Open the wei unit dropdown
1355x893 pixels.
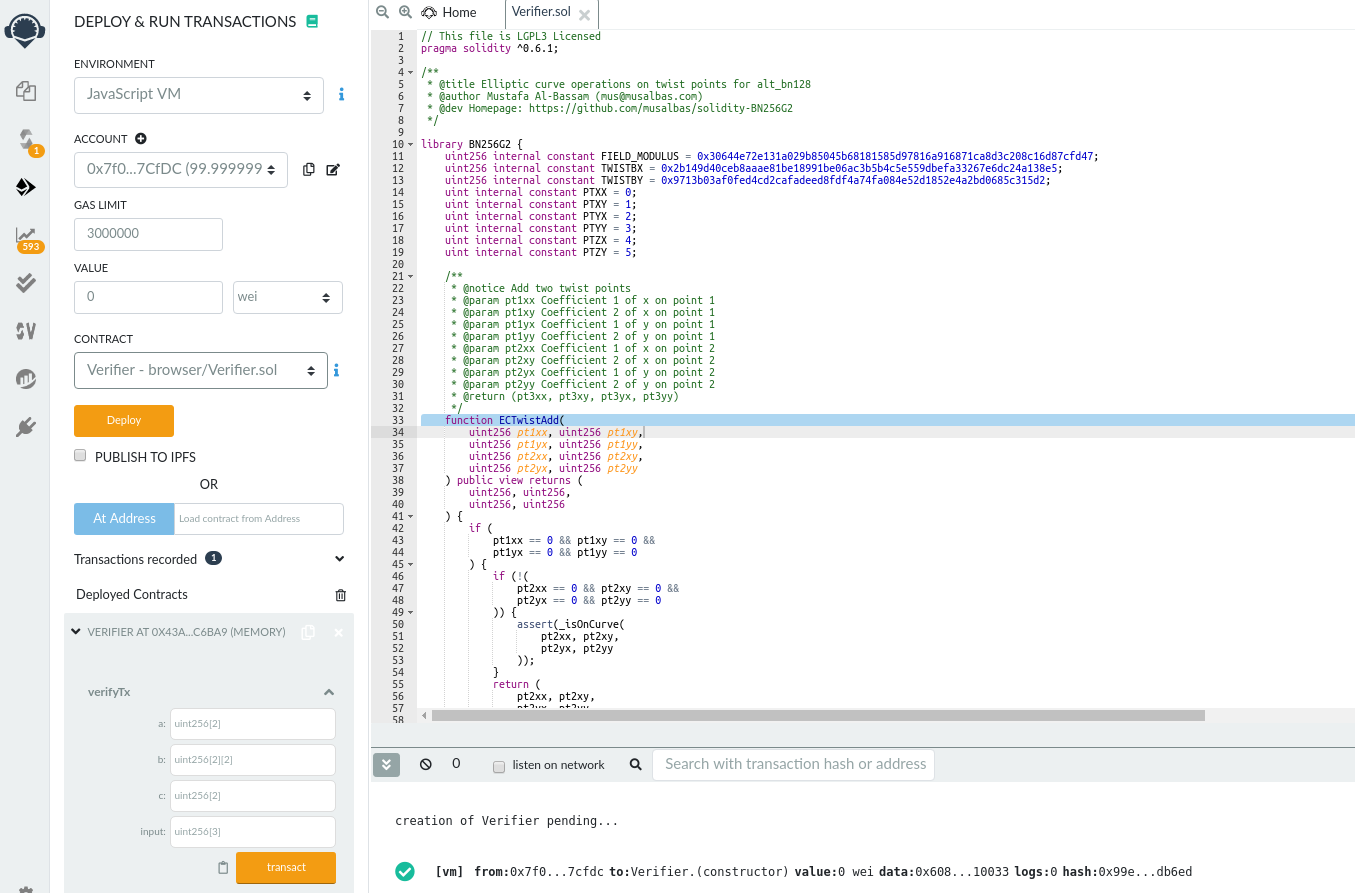tap(288, 297)
